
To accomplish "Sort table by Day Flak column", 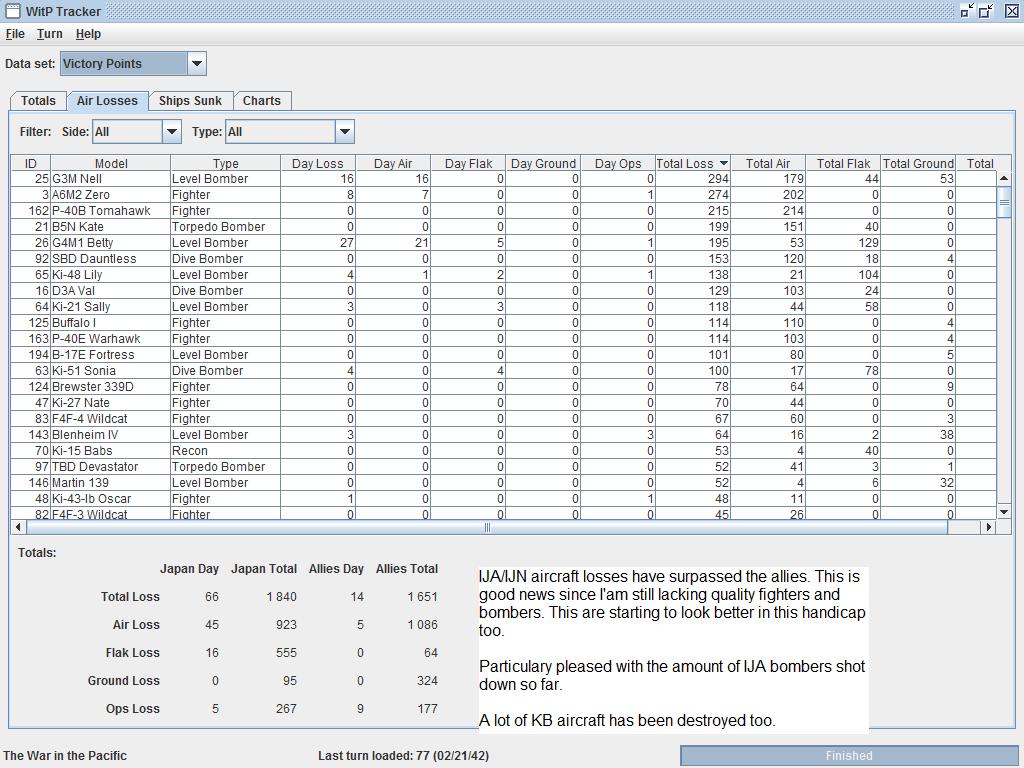I will coord(468,163).
